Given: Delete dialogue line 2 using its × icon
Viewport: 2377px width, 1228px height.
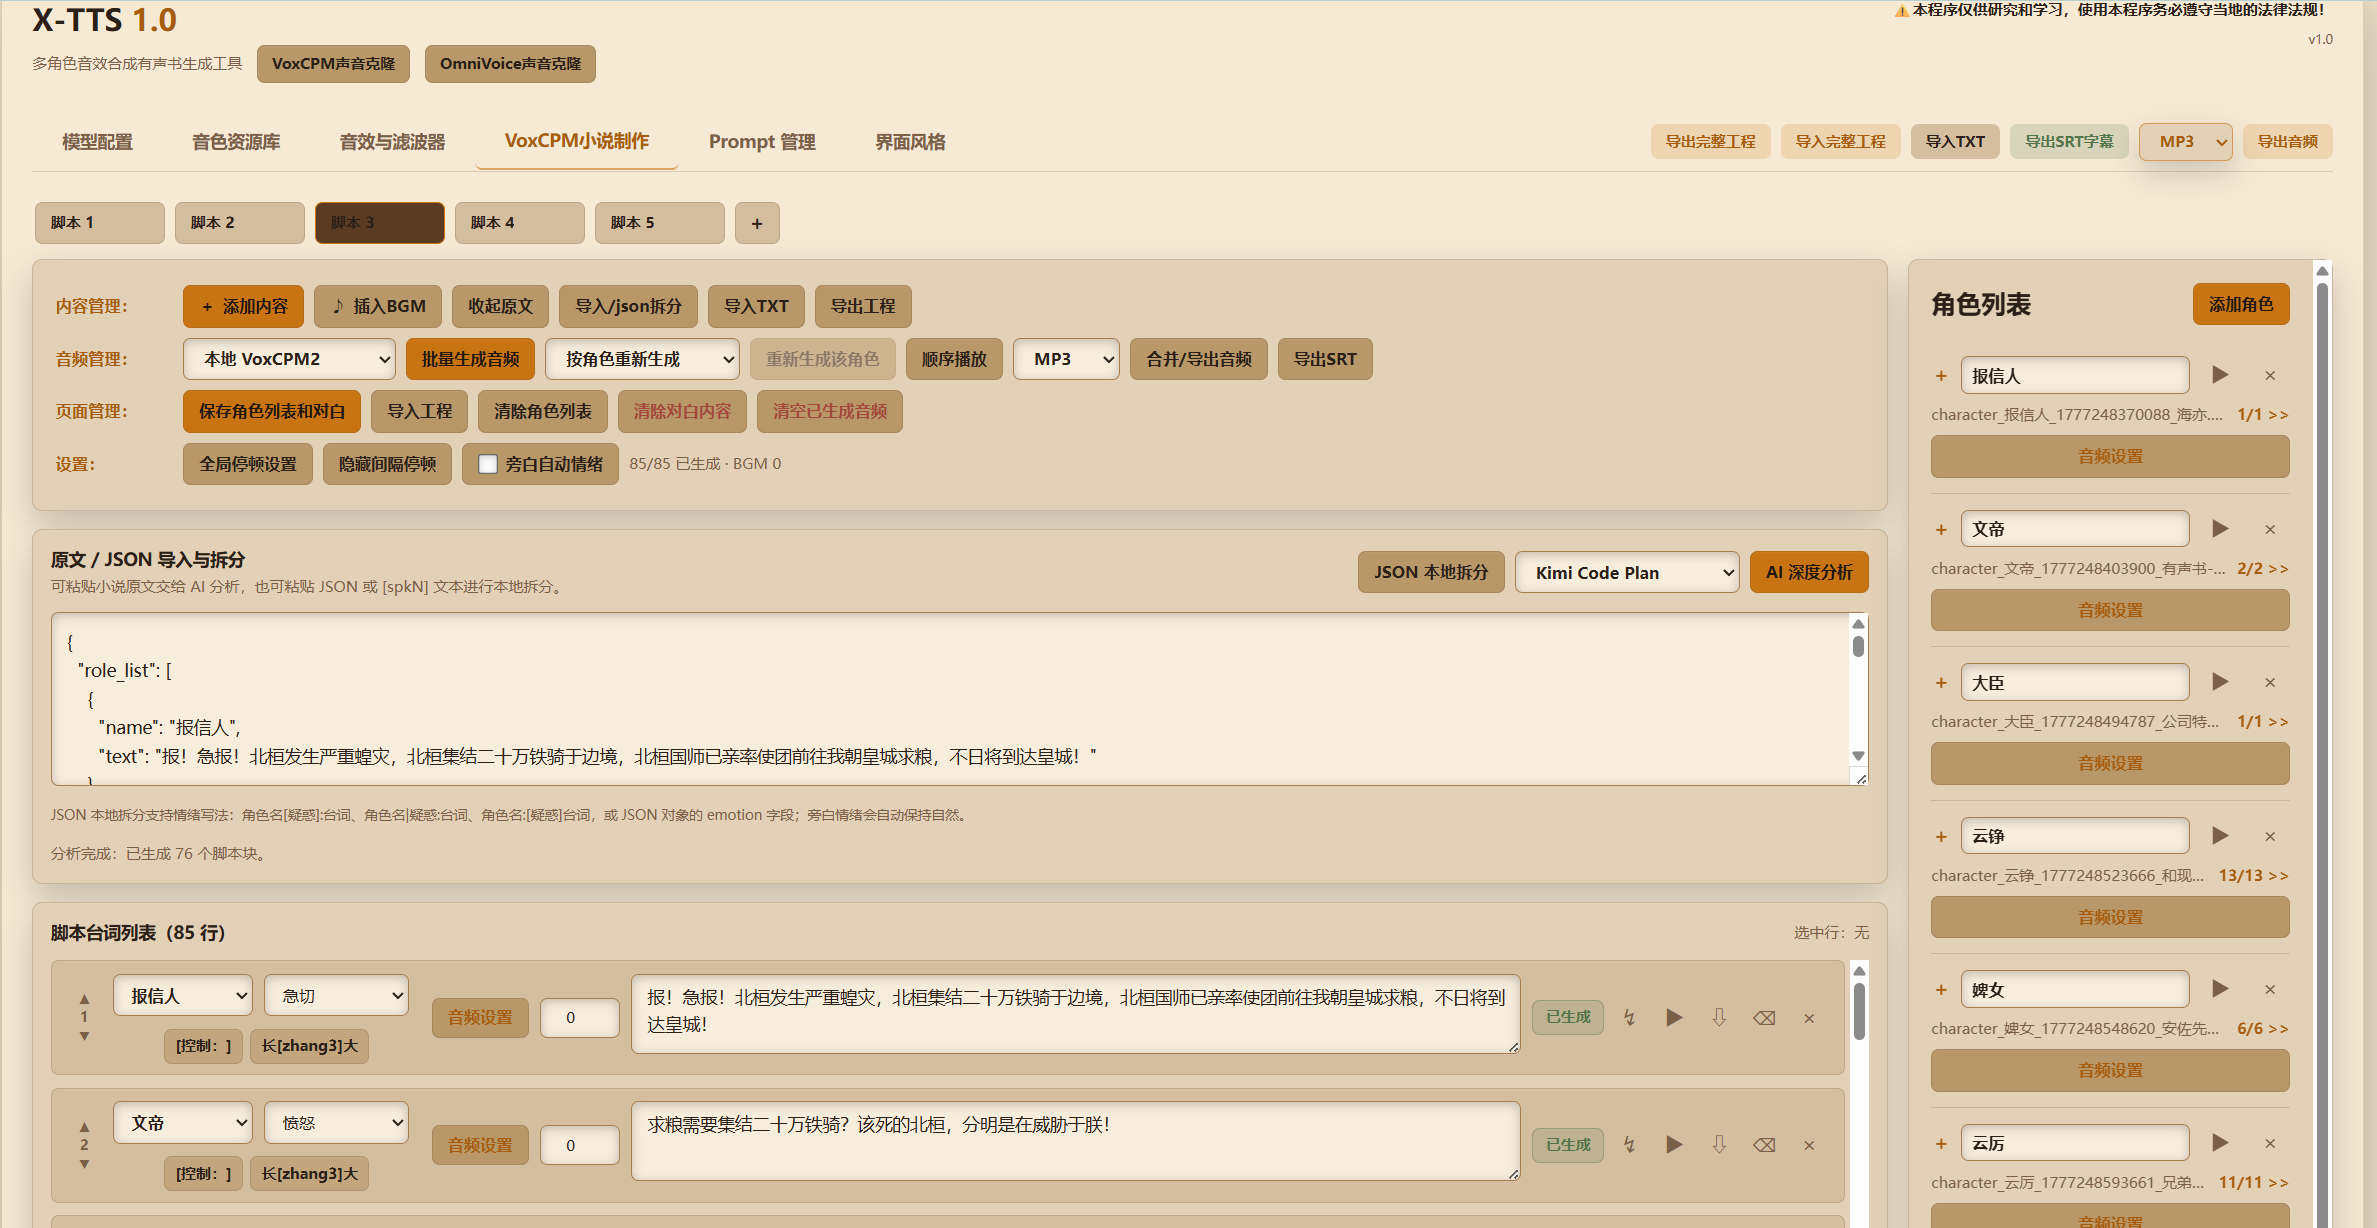Looking at the screenshot, I should (1809, 1145).
